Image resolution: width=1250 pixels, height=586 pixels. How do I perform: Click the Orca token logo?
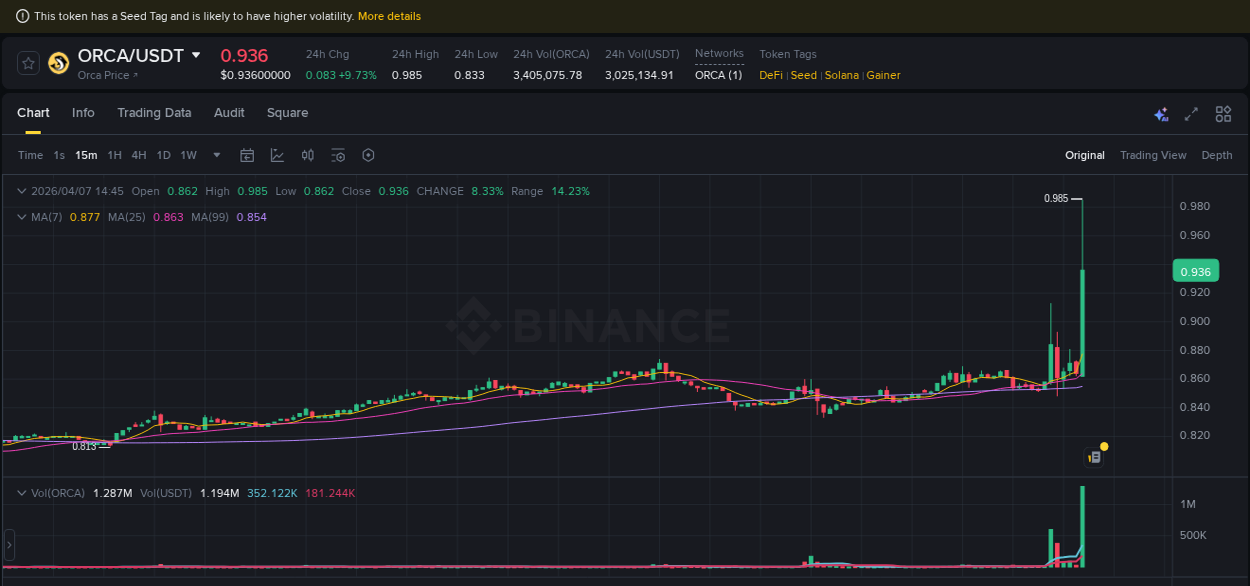[59, 64]
